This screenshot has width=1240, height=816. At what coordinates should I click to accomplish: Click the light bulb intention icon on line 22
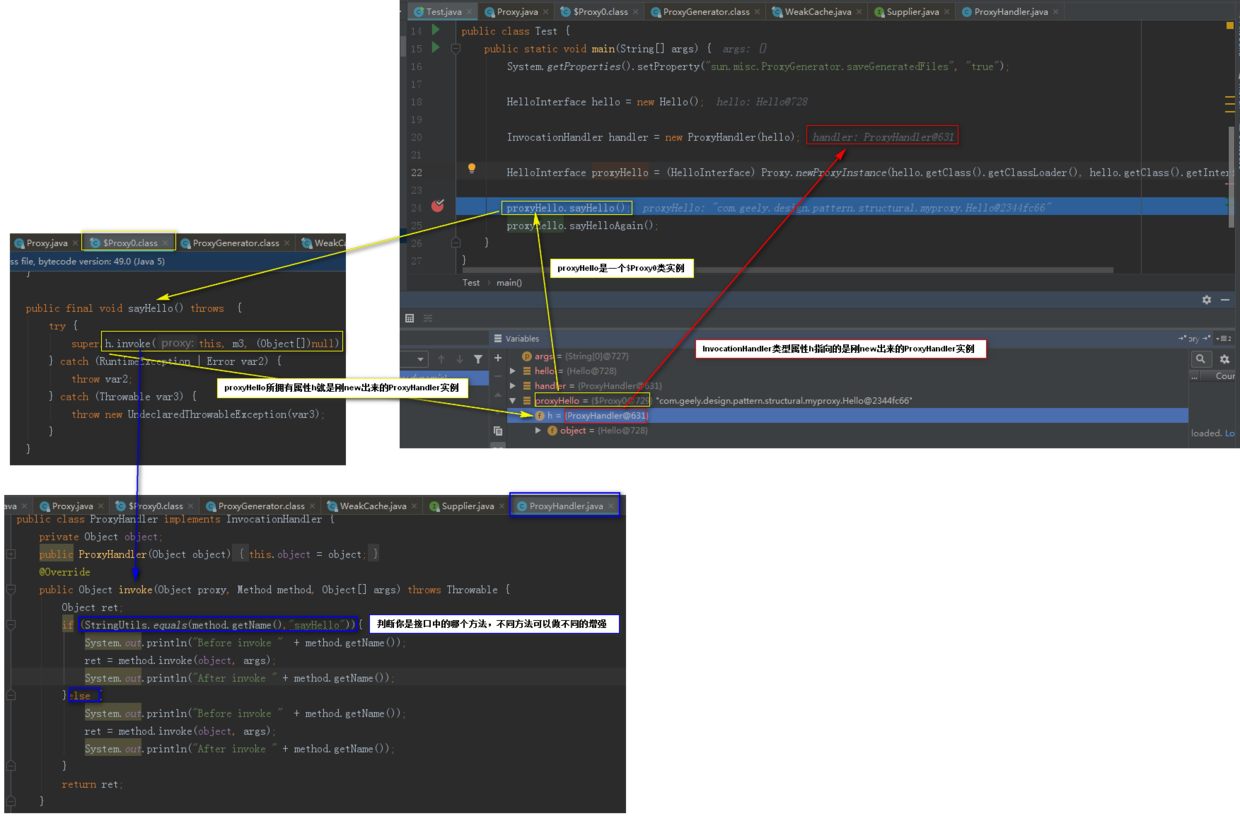(472, 169)
